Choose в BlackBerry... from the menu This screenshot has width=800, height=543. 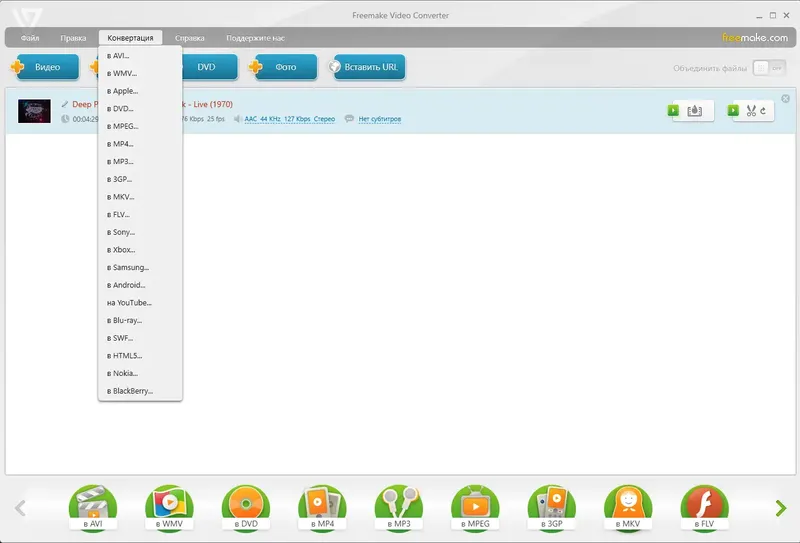[x=140, y=391]
